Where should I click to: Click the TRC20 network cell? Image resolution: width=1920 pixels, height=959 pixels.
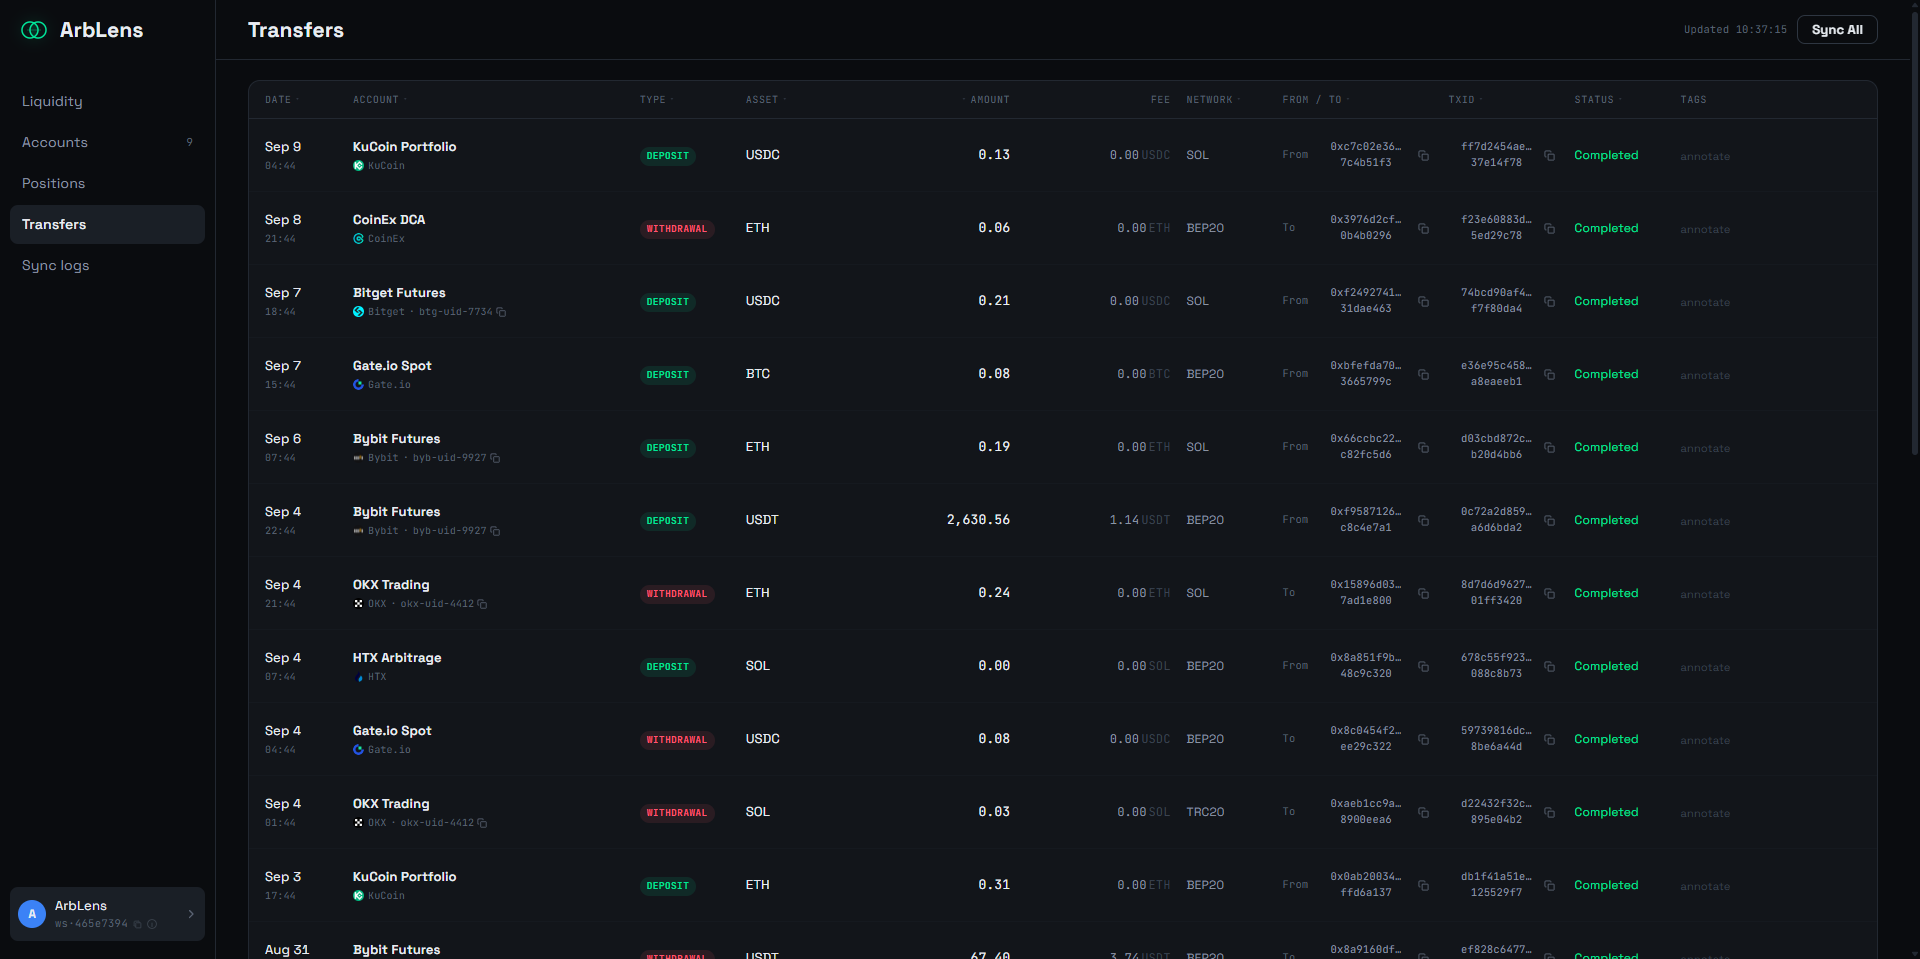[x=1205, y=812]
